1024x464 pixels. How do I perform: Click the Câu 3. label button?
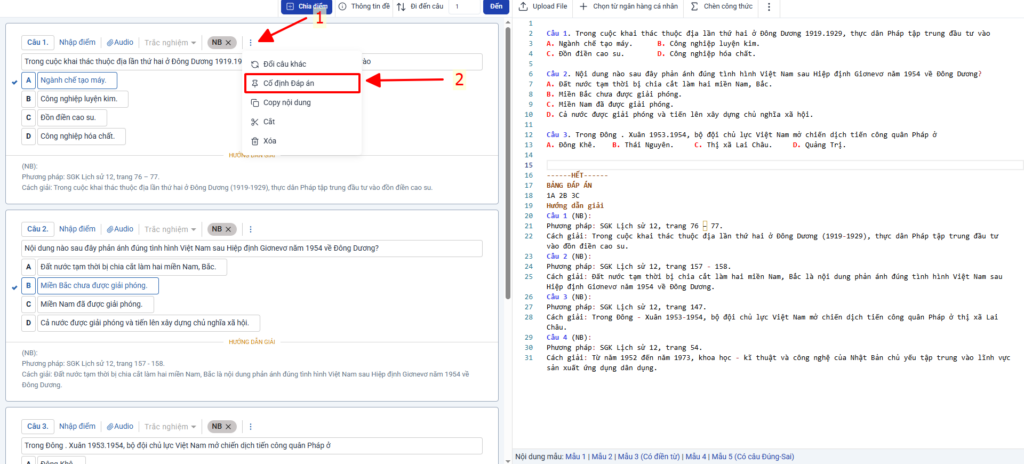(37, 426)
